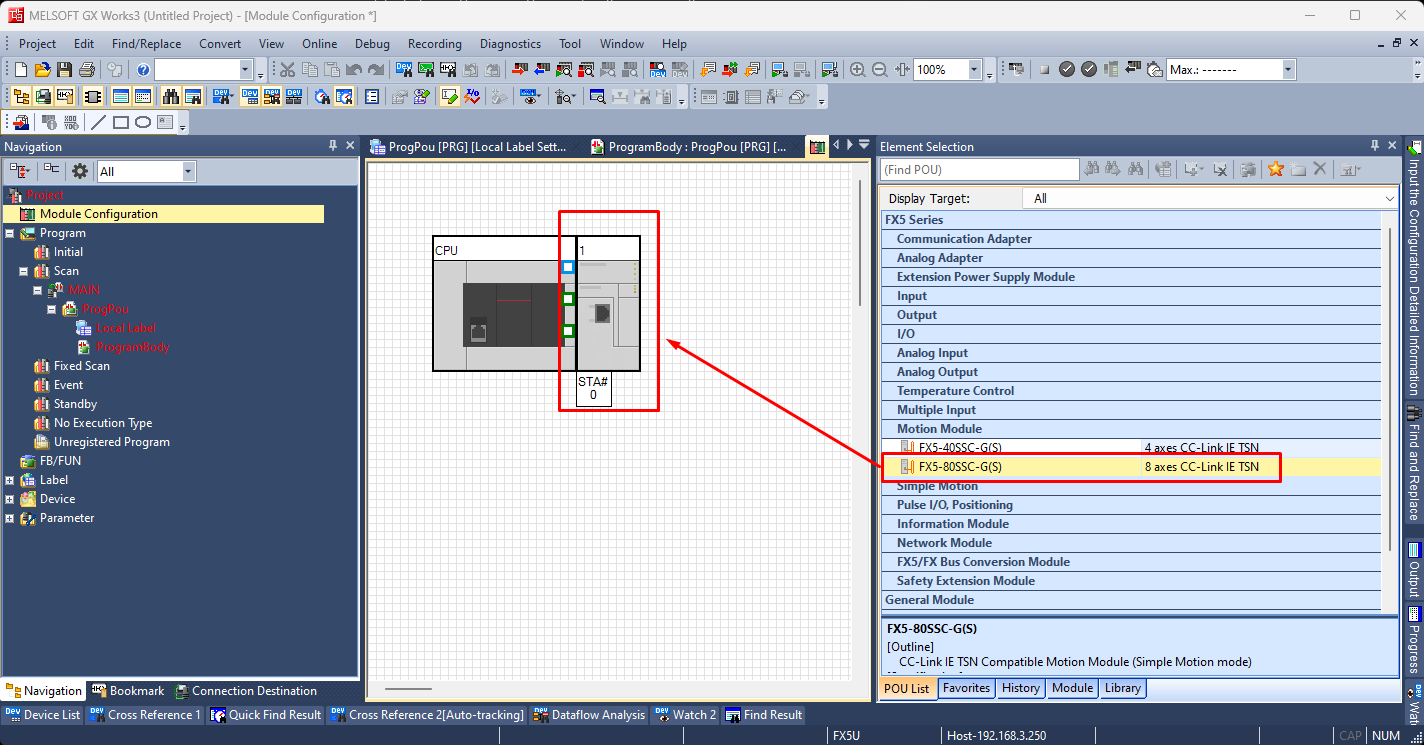Expand the Device tree node
This screenshot has width=1424, height=745.
coord(10,499)
